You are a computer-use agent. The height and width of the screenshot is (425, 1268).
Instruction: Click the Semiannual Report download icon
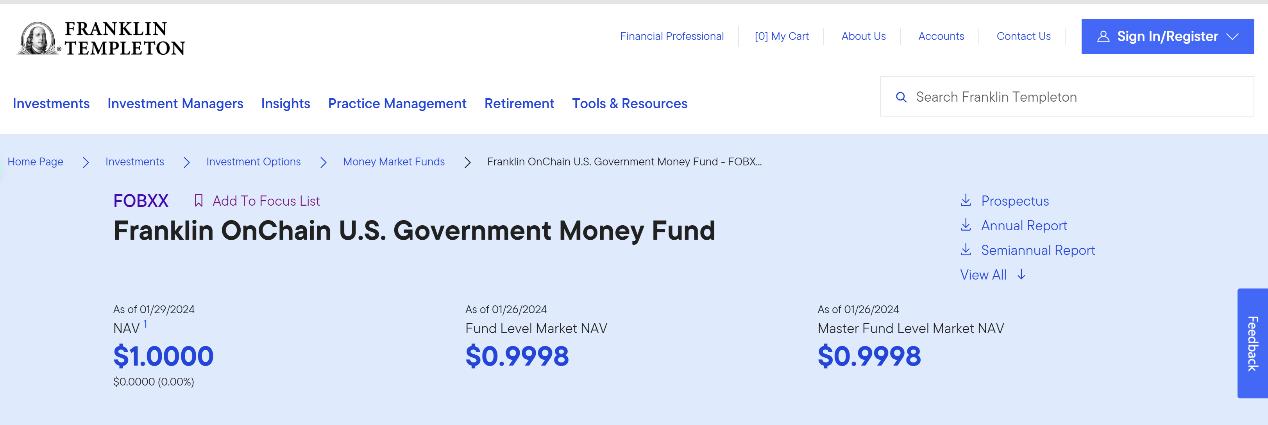point(966,250)
